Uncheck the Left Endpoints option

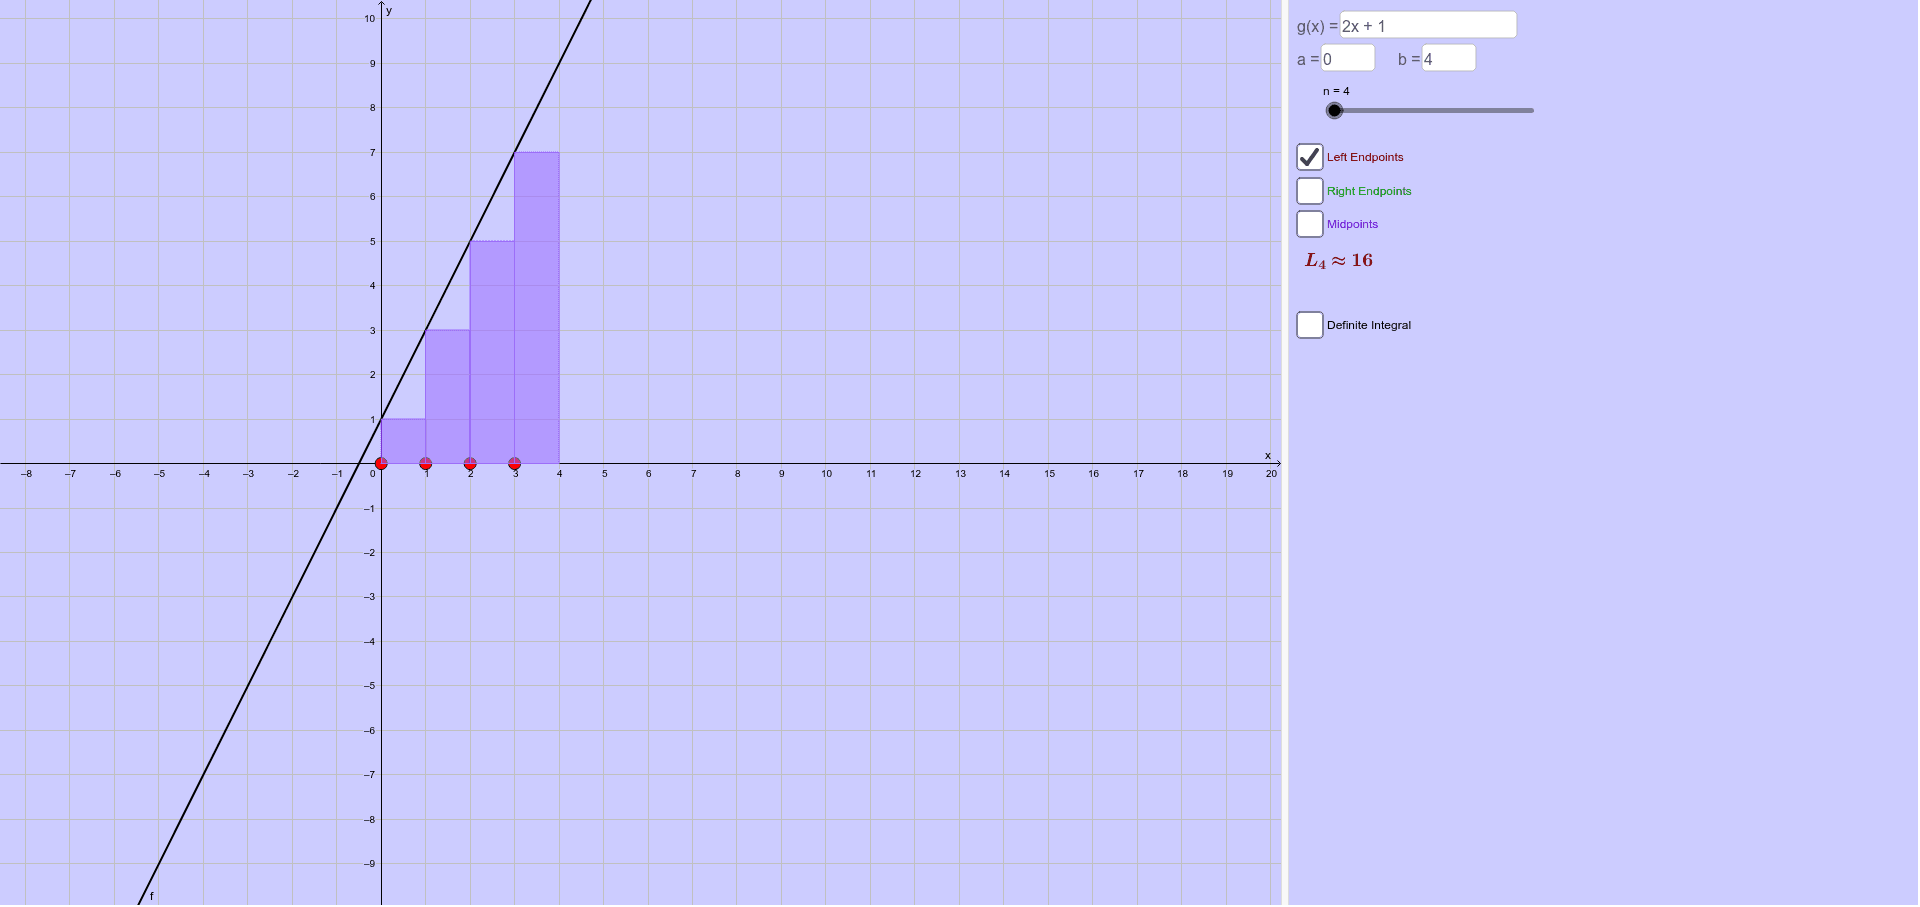[1310, 157]
